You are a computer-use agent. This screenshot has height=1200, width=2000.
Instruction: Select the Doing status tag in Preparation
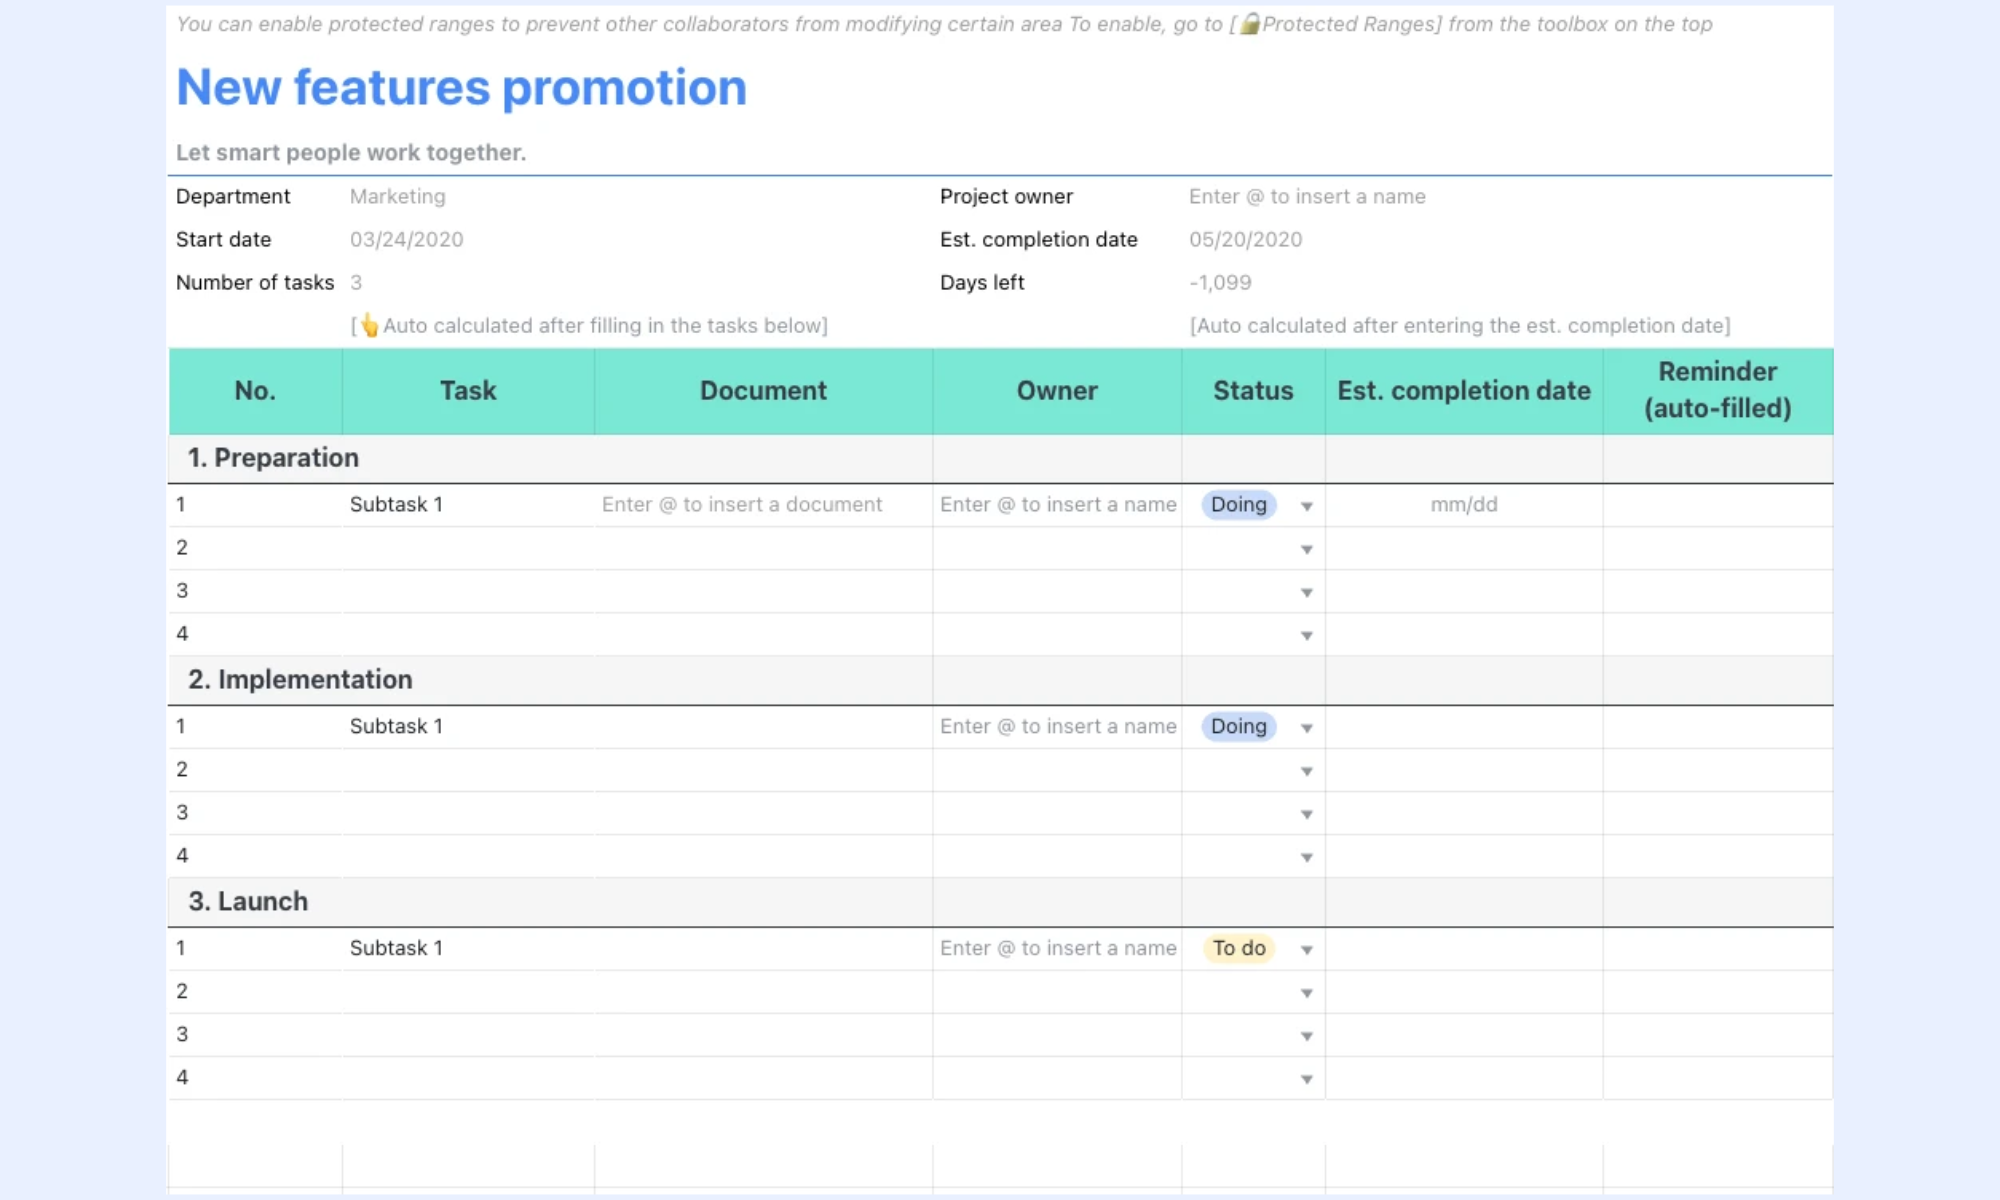(x=1239, y=504)
